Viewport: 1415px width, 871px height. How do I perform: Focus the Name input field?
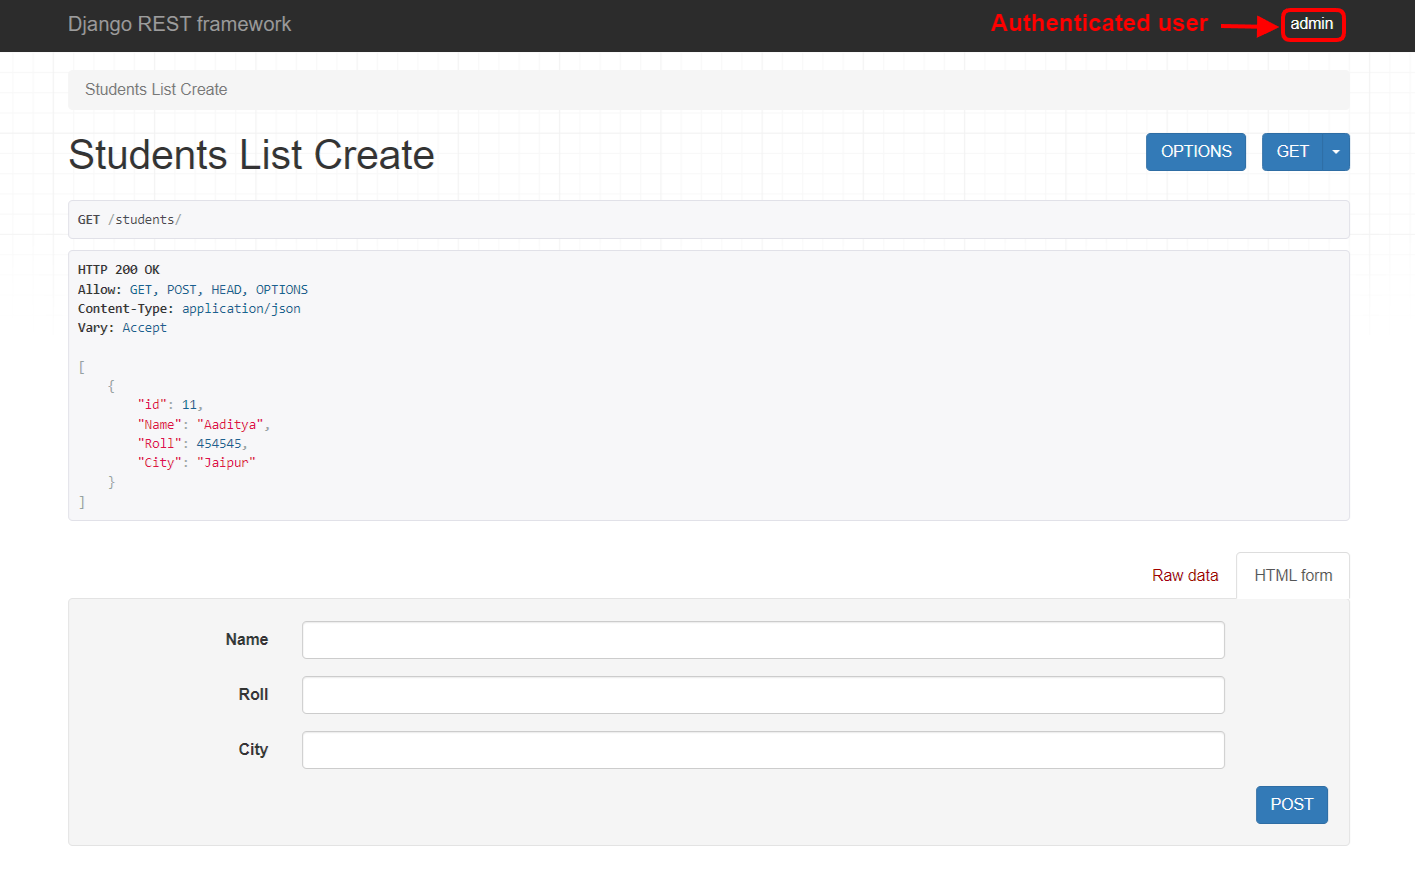point(763,640)
